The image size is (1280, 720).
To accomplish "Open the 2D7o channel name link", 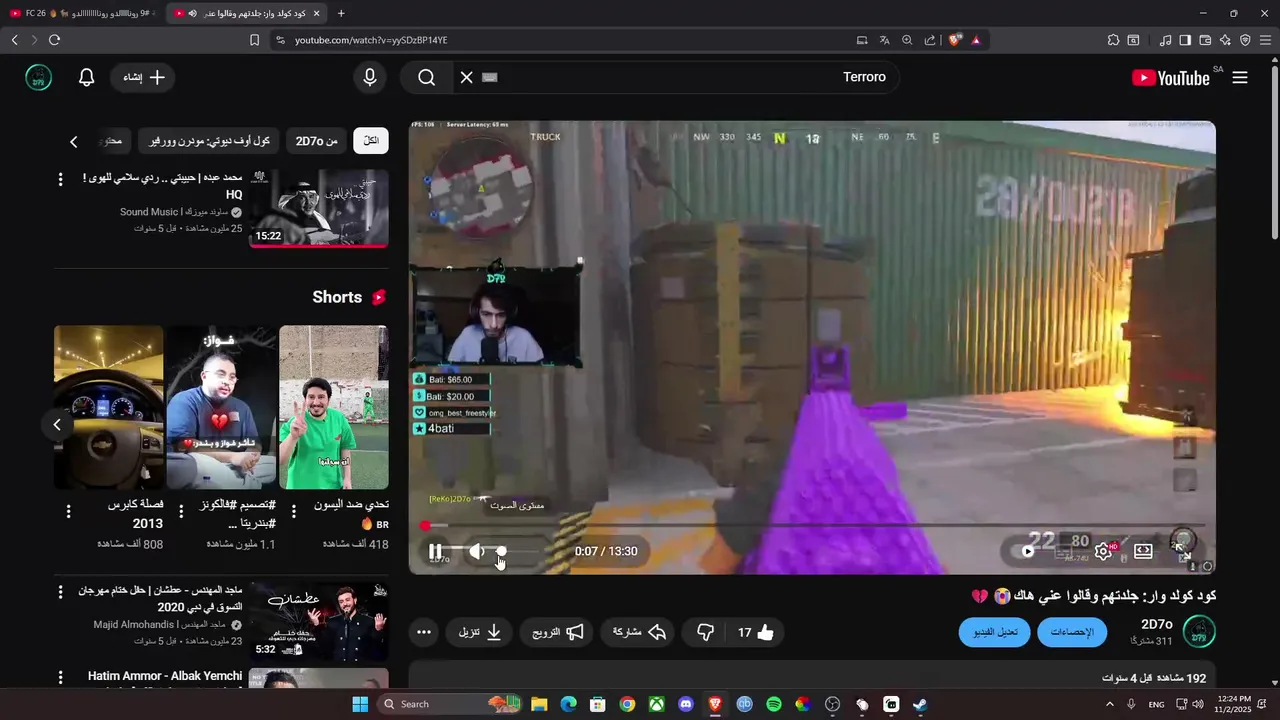I will (x=1156, y=624).
